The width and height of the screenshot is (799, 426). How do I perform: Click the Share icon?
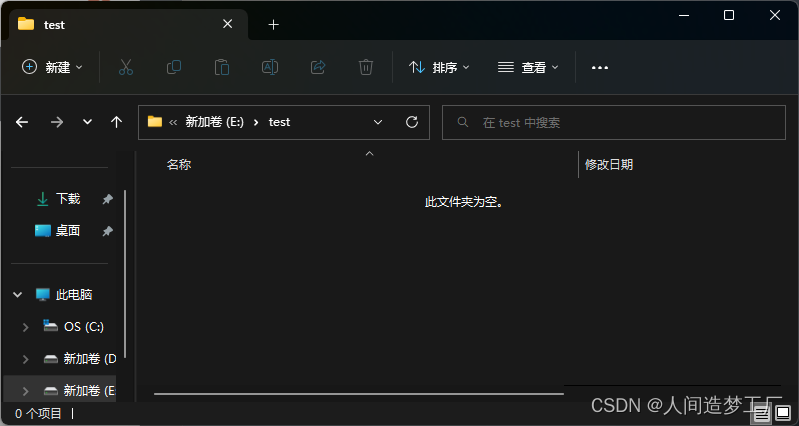click(x=318, y=67)
